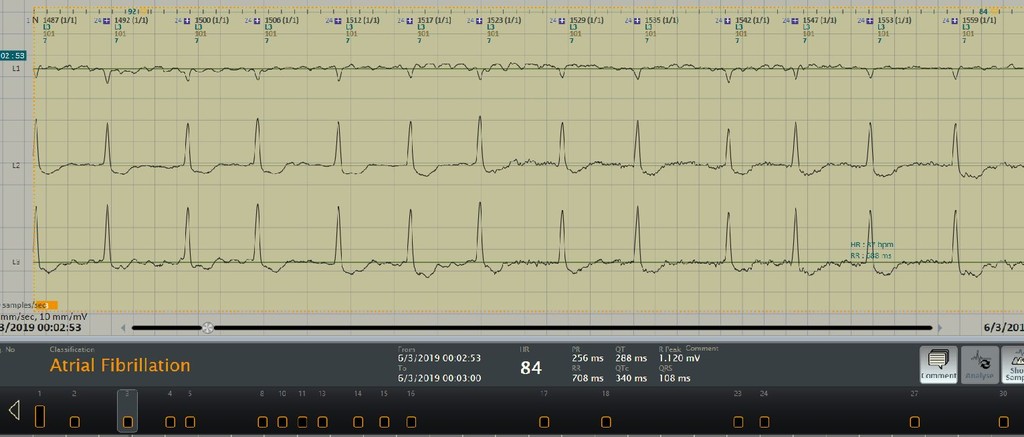This screenshot has height=437, width=1024.
Task: Click the timeline slider handle
Action: [x=208, y=328]
